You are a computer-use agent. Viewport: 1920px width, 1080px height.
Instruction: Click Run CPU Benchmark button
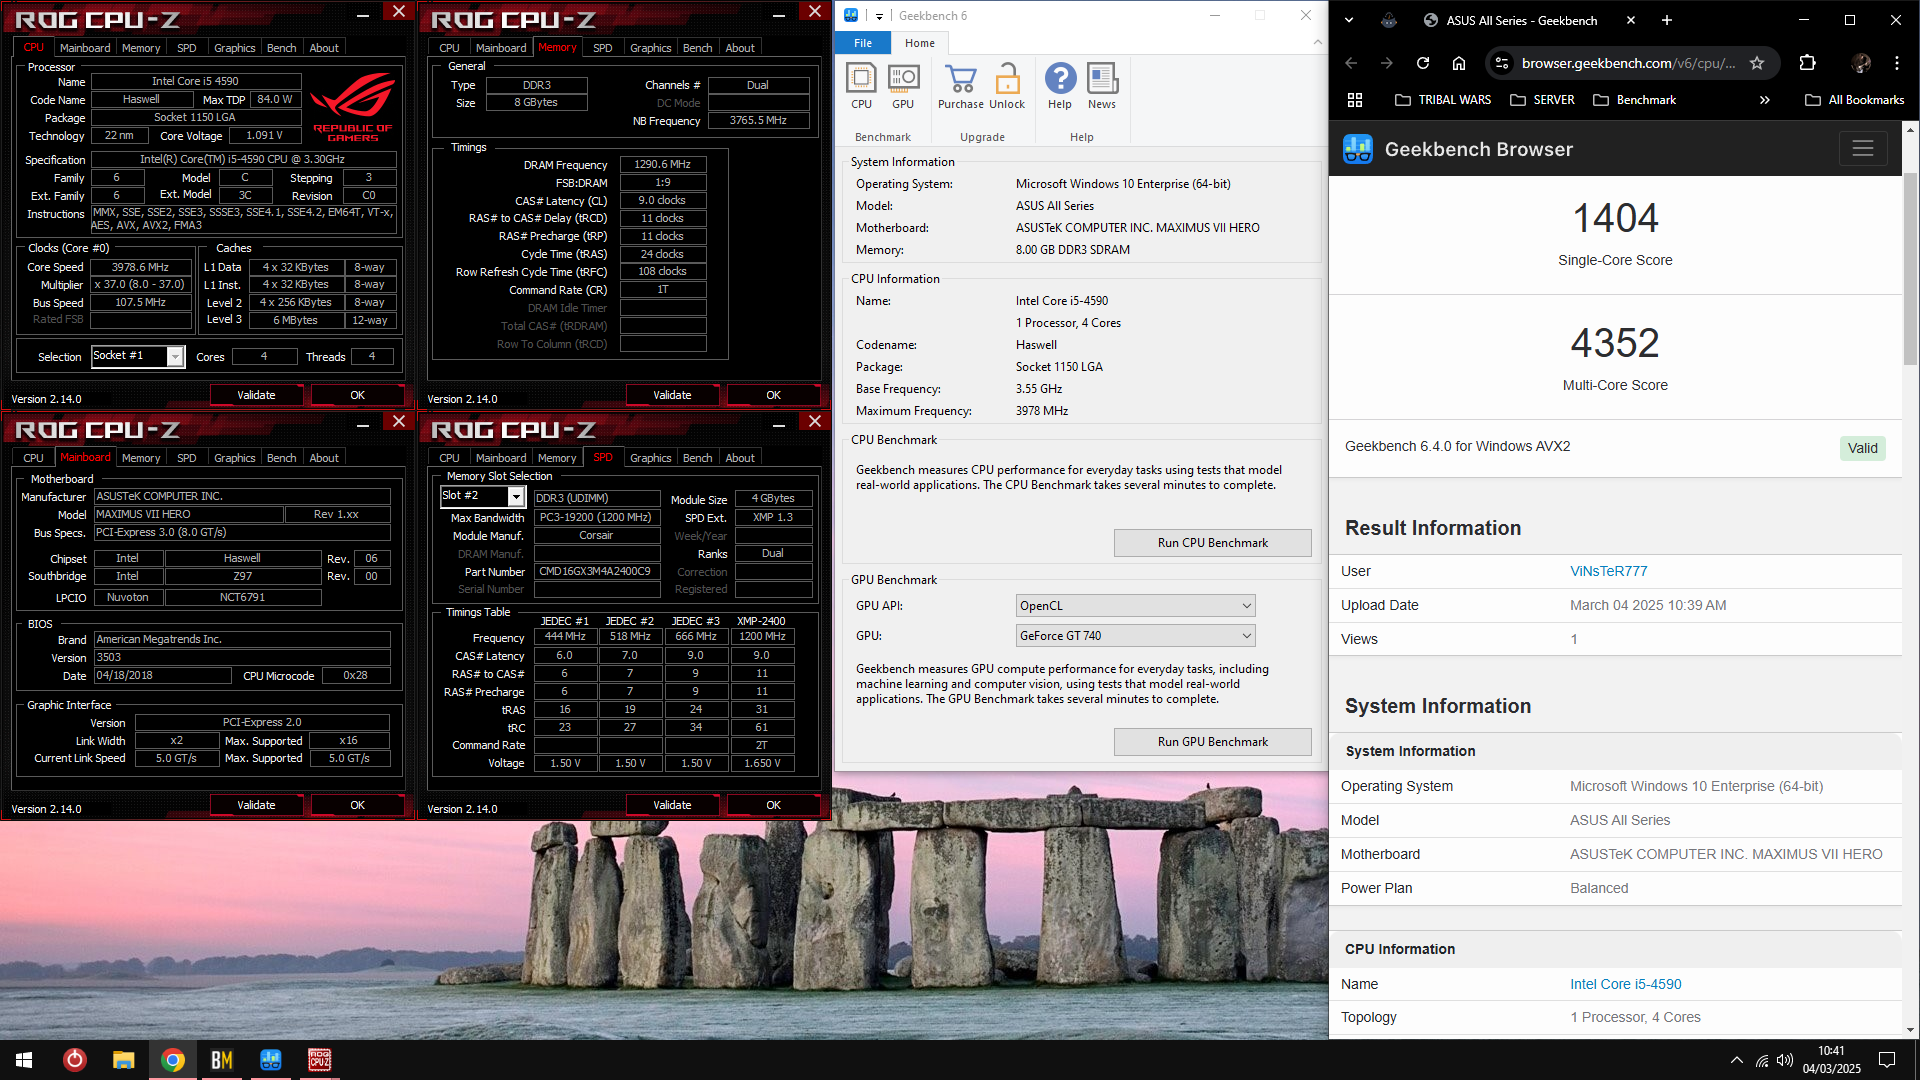[x=1212, y=543]
